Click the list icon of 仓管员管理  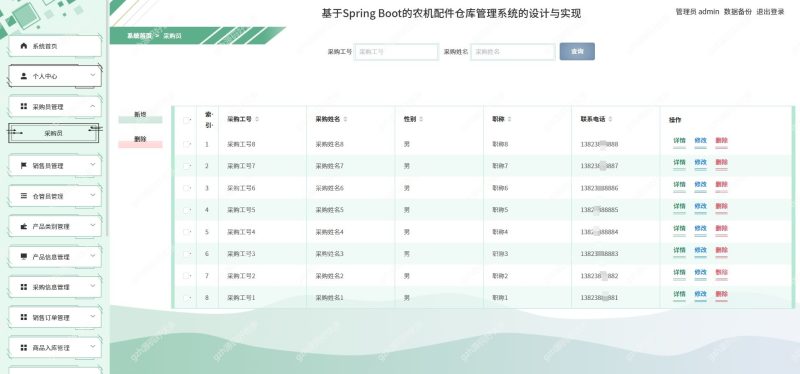[23, 195]
